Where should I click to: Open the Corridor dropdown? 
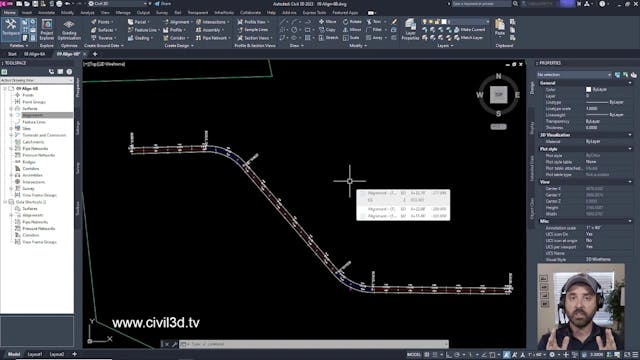pyautogui.click(x=176, y=38)
